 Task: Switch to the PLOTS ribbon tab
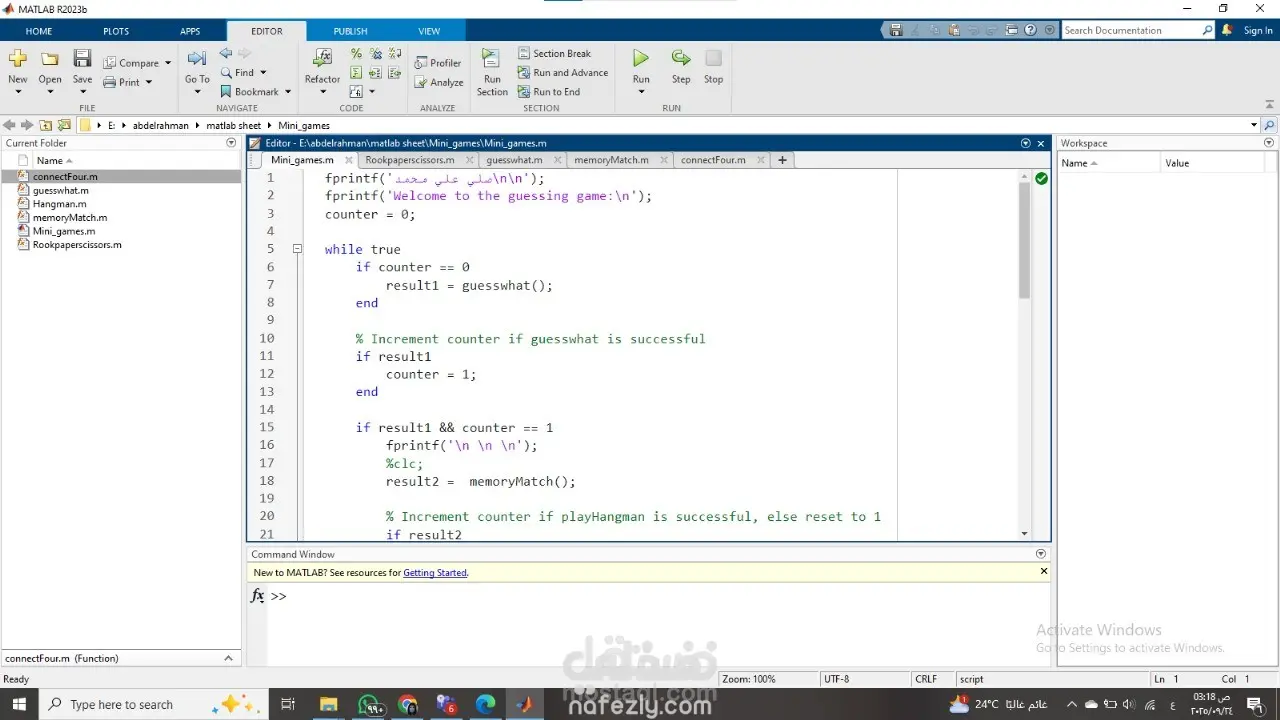pyautogui.click(x=116, y=31)
